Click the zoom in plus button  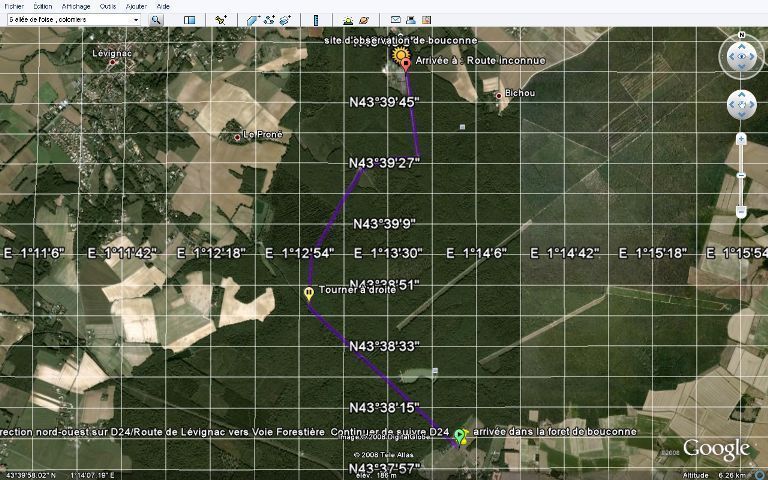pos(741,139)
